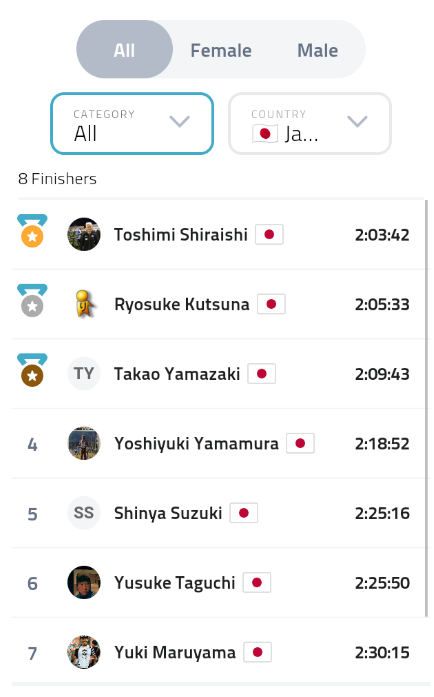434x697 pixels.
Task: Click the chevron arrow in the Country selector
Action: click(x=357, y=121)
